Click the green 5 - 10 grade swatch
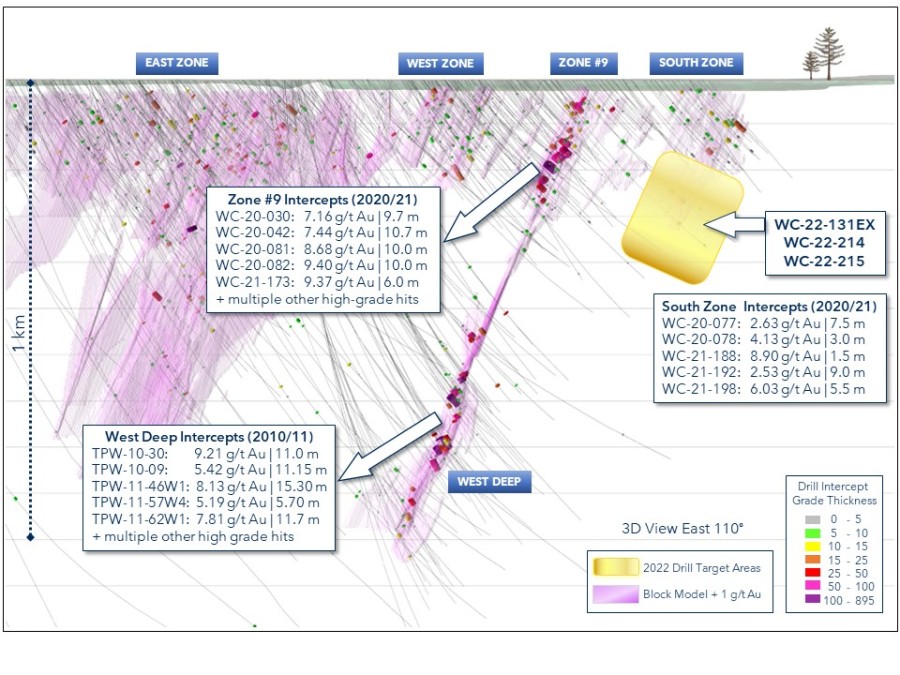Screen dimensions: 900x675 click(813, 533)
